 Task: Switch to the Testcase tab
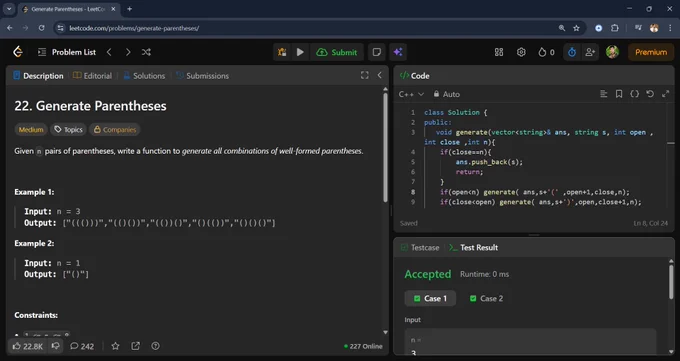click(420, 247)
